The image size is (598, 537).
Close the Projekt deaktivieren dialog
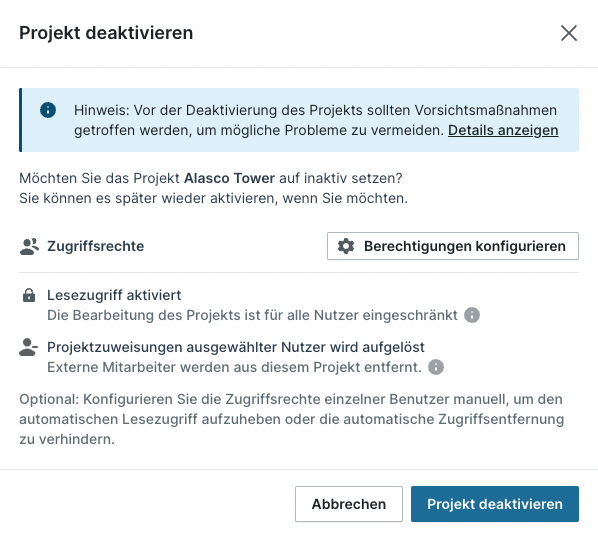click(x=569, y=33)
